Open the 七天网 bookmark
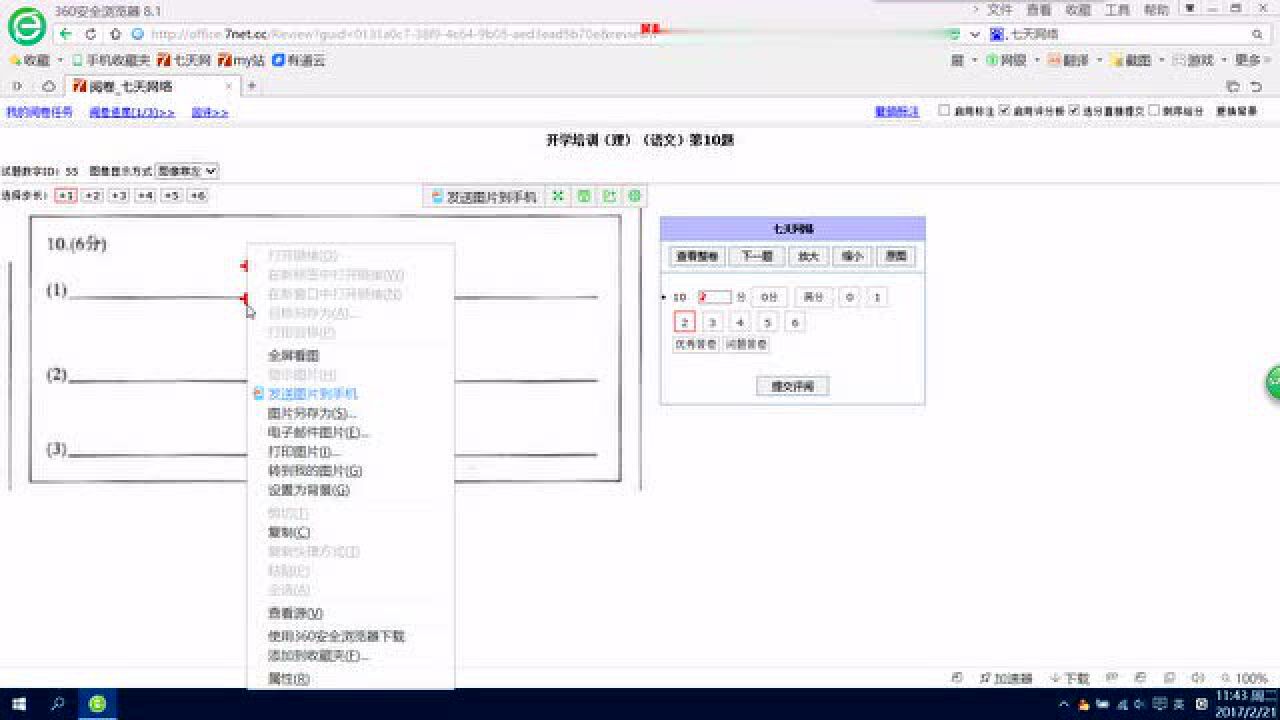Viewport: 1280px width, 720px height. (184, 60)
